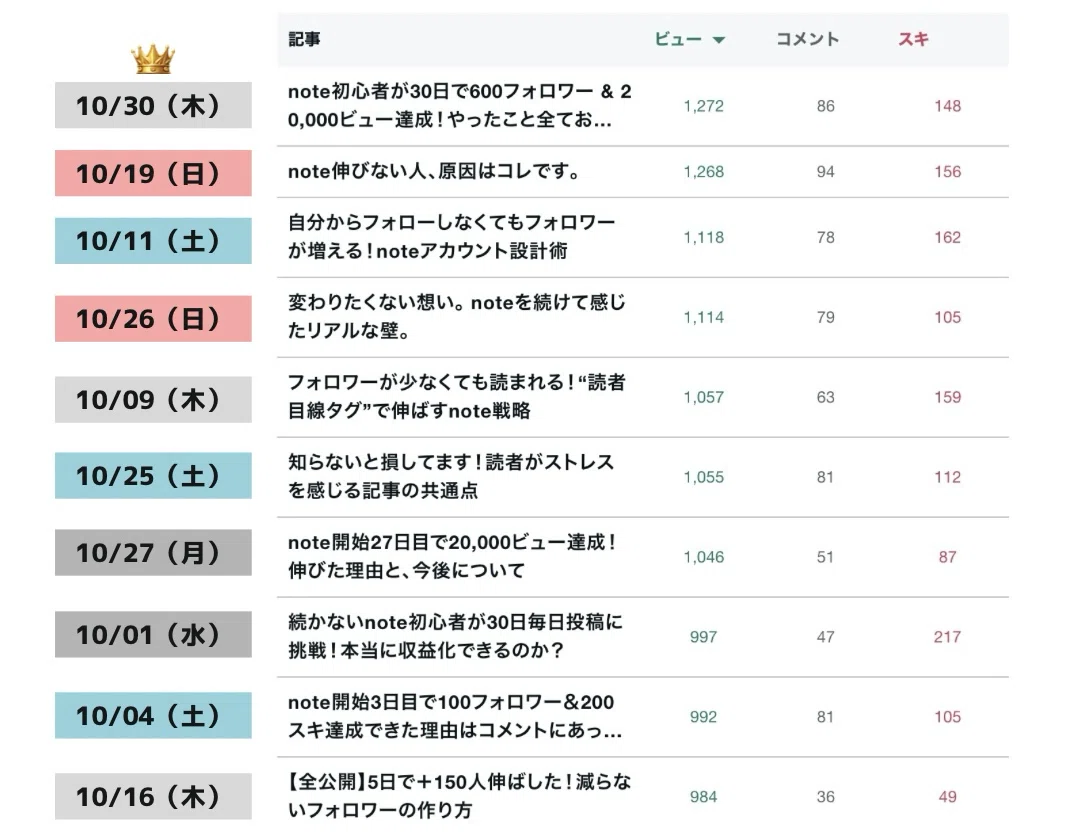Open article about 30日で600フォロワー
Viewport: 1080px width, 836px height.
(x=459, y=105)
